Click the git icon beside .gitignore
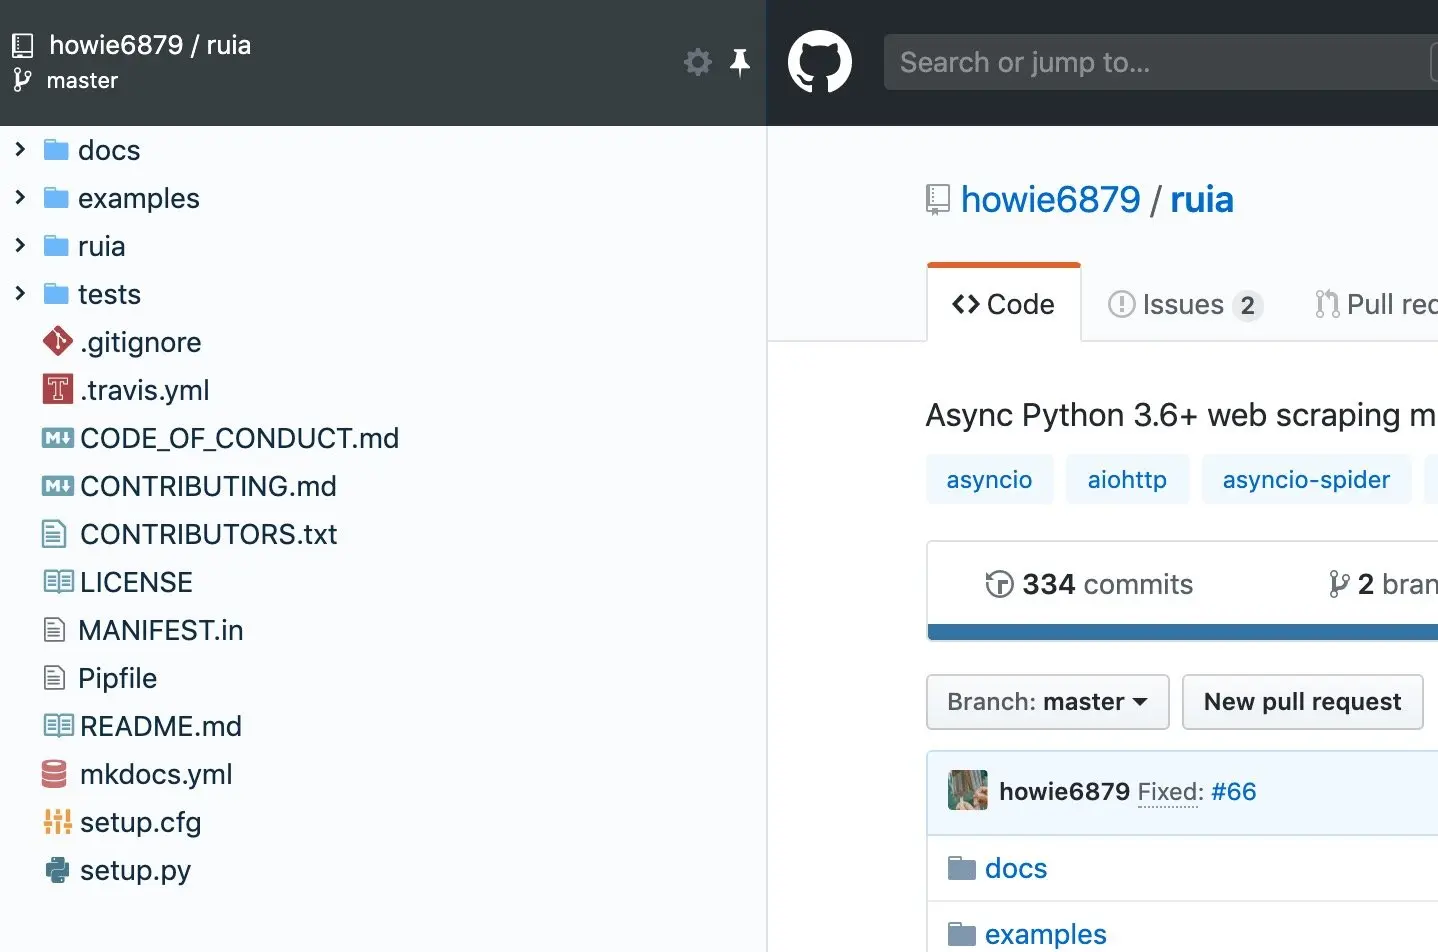Image resolution: width=1438 pixels, height=952 pixels. [57, 342]
